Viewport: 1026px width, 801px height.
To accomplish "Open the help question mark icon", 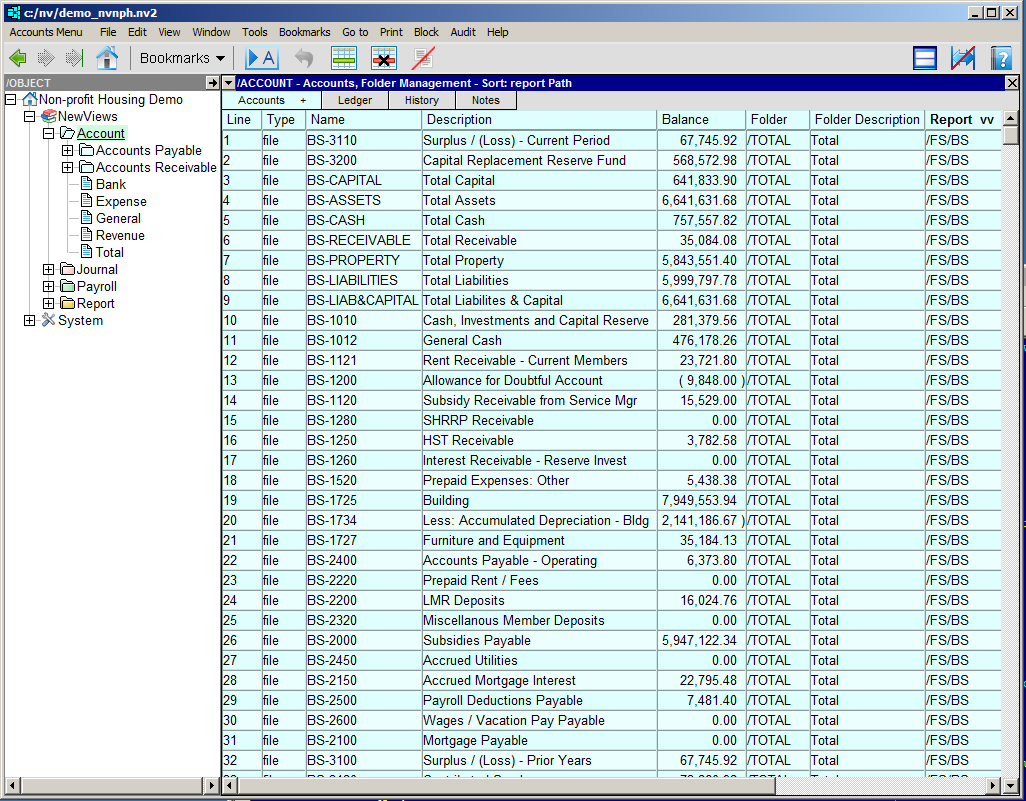I will [1001, 58].
